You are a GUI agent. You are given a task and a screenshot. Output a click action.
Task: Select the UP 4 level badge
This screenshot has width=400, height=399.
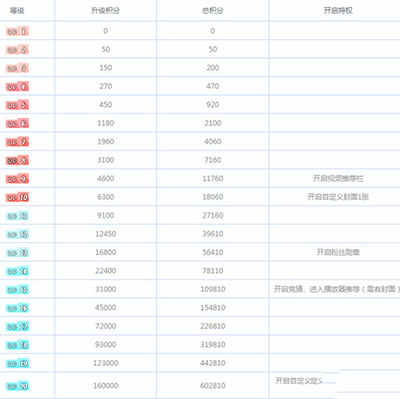coord(17,87)
